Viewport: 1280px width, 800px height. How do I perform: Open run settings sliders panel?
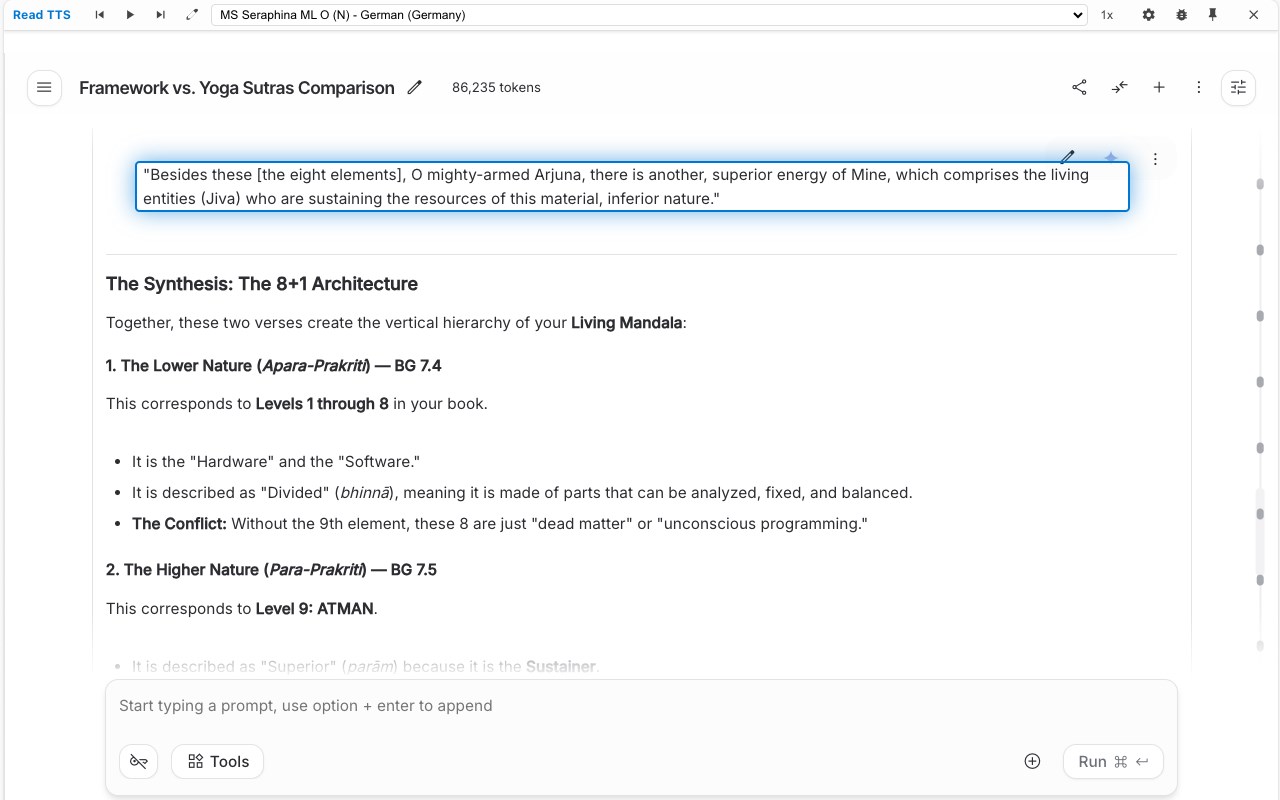[x=1238, y=87]
